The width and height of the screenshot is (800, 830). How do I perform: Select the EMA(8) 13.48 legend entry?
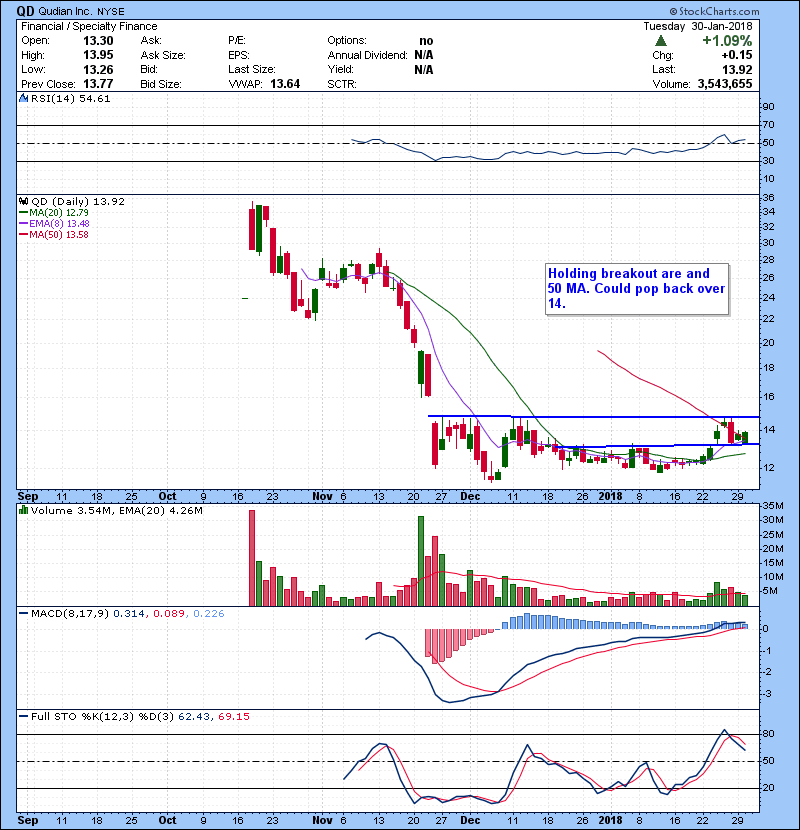pyautogui.click(x=54, y=223)
